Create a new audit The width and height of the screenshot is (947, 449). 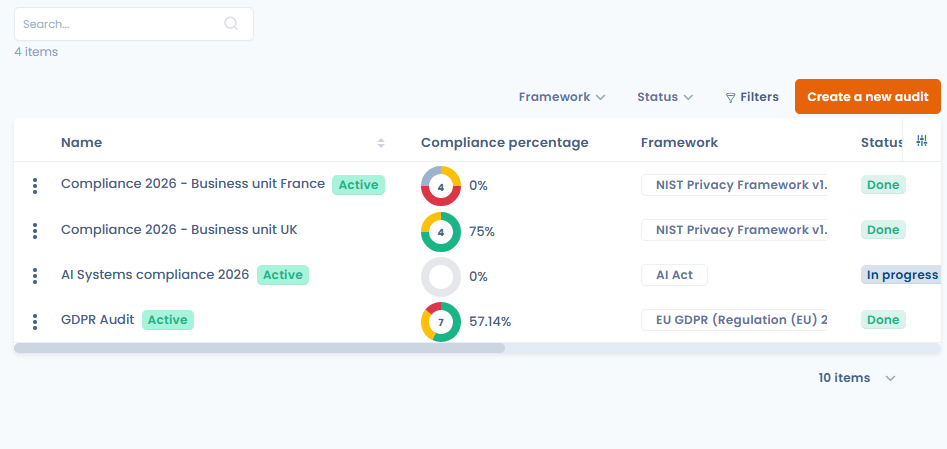tap(867, 97)
